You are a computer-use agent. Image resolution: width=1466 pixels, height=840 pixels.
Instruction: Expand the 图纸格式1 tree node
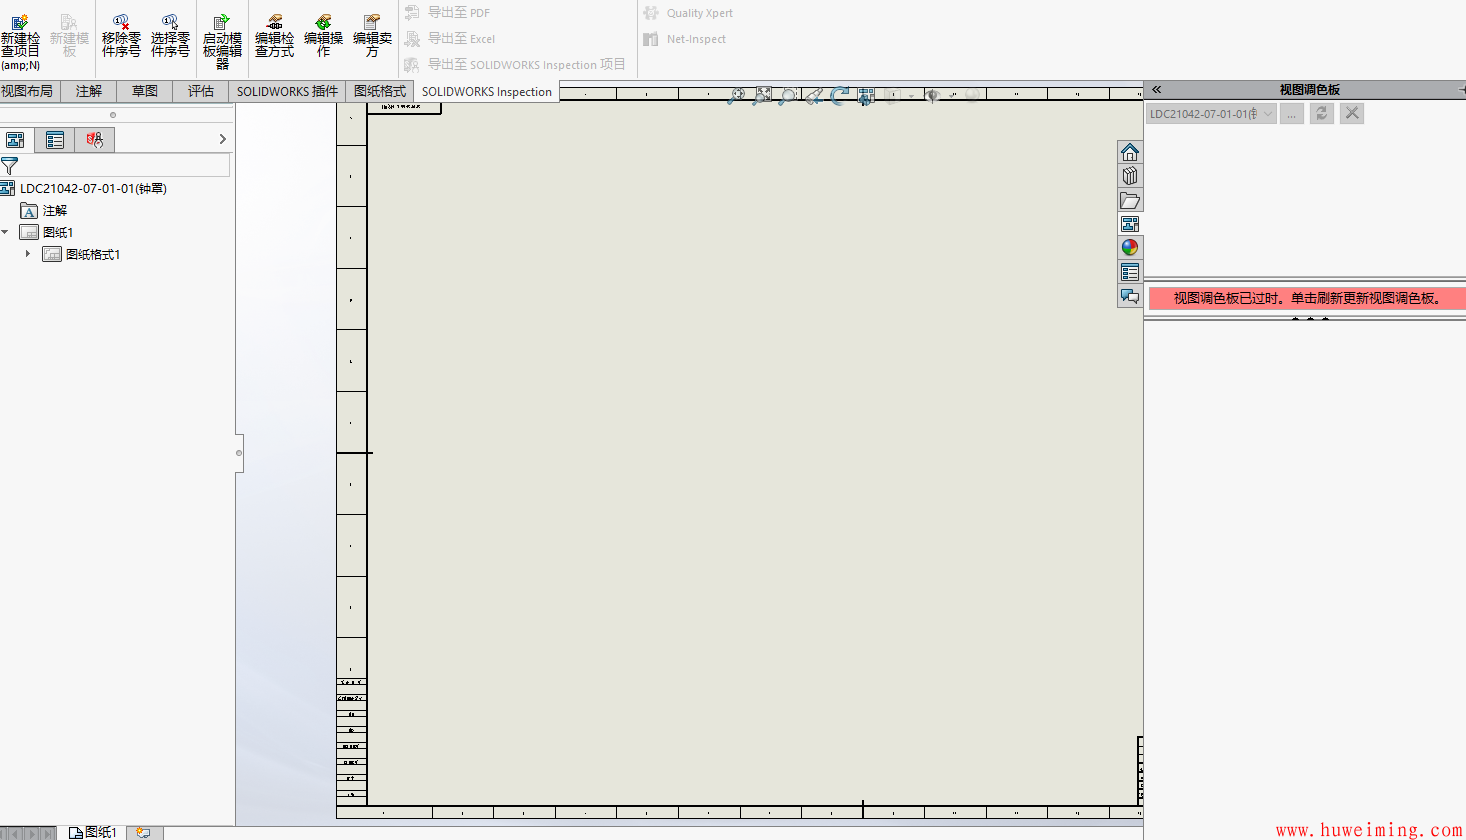pyautogui.click(x=27, y=253)
